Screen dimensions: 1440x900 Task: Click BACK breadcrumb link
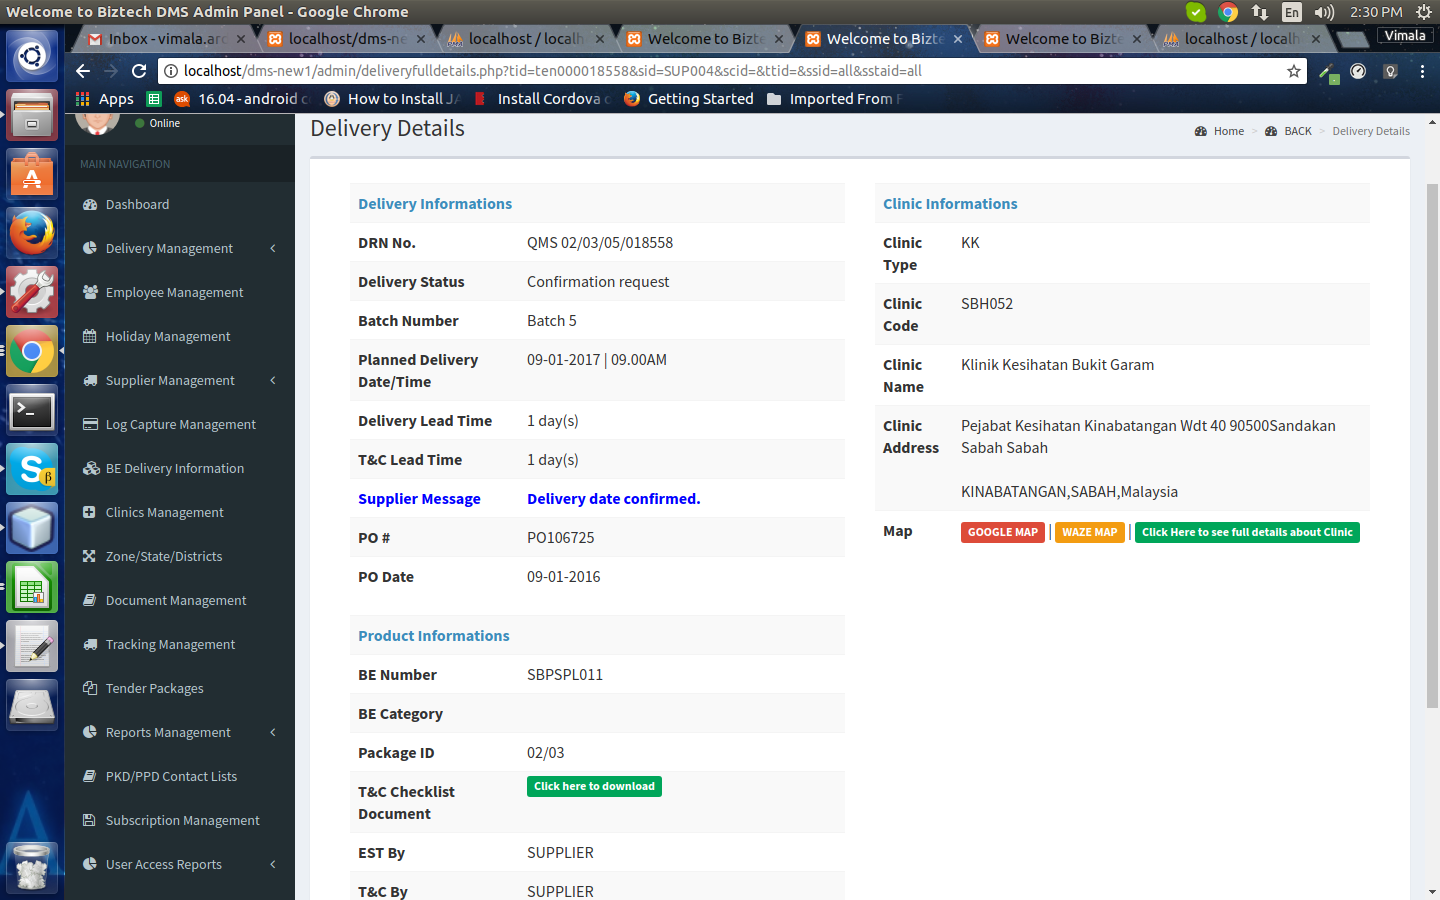(x=1288, y=131)
